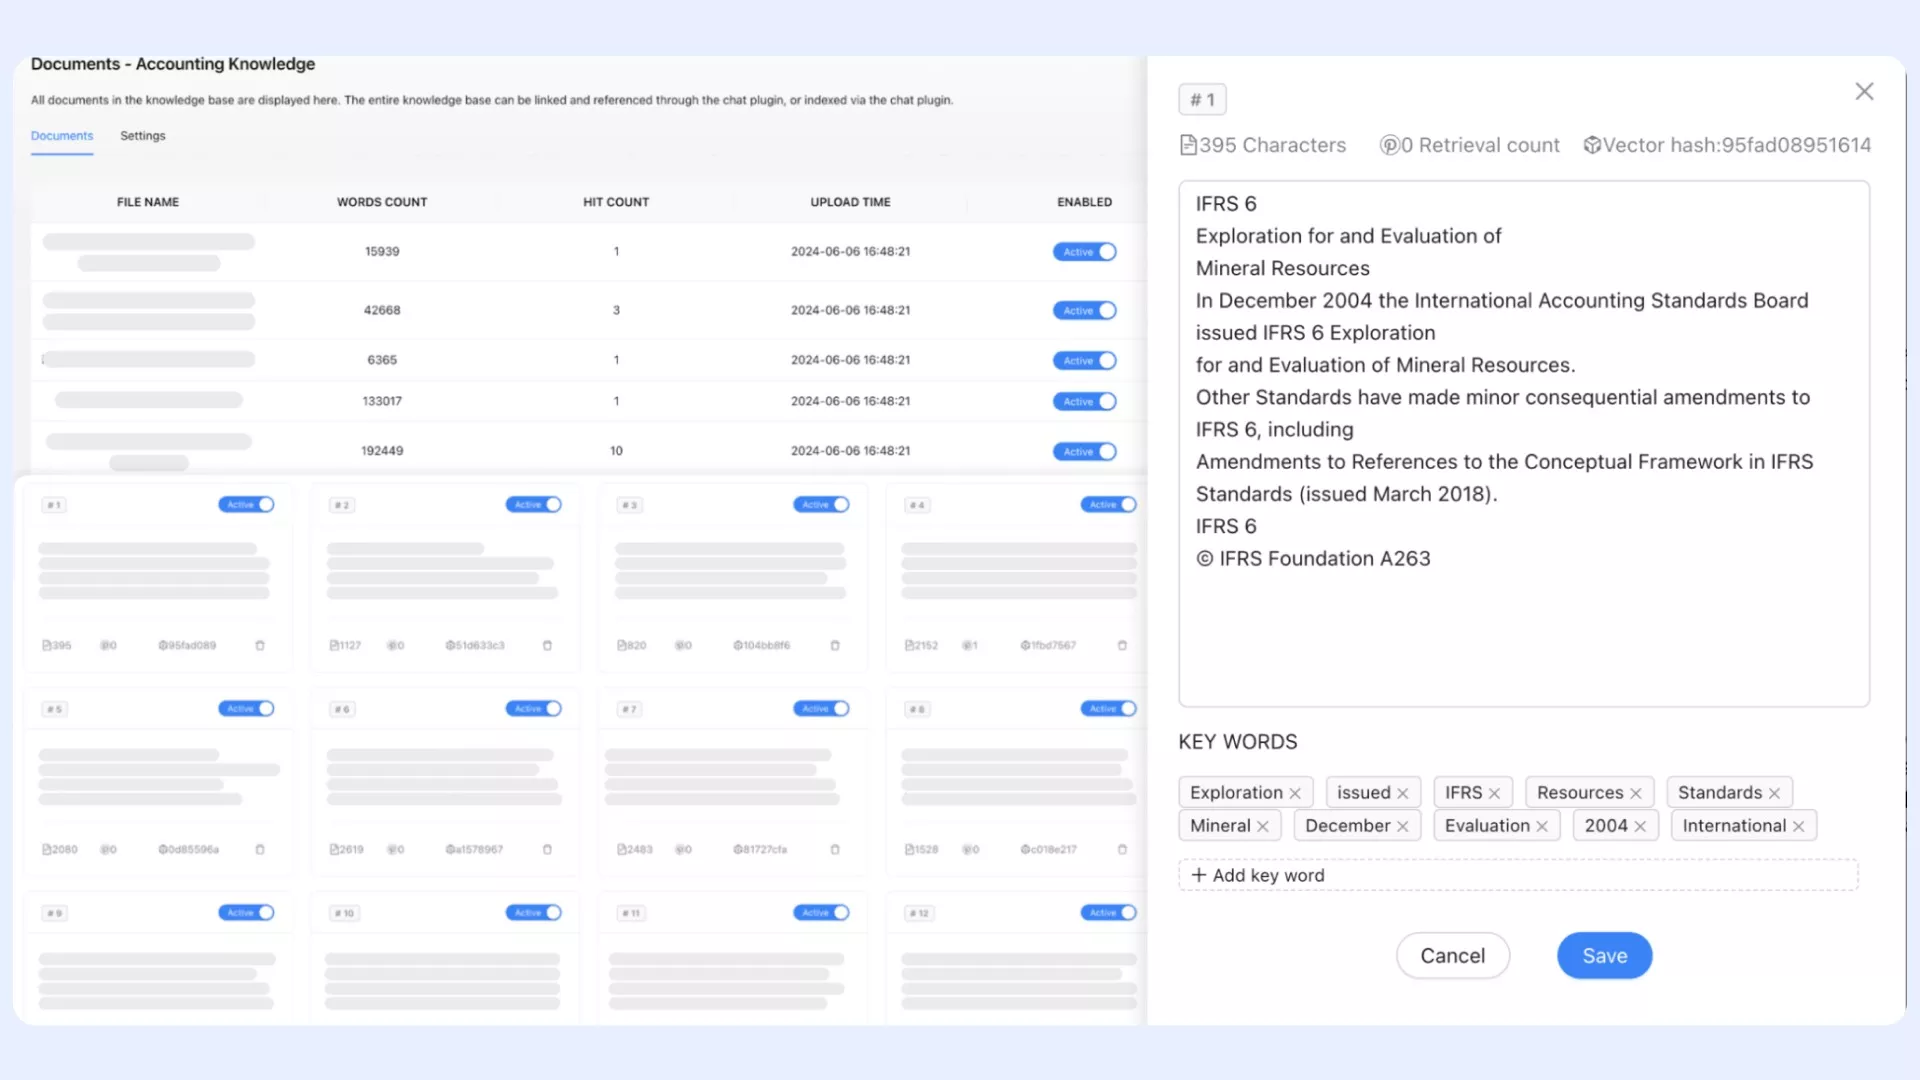Viewport: 1920px width, 1080px height.
Task: Delete chunk #1 via trash icon
Action: (260, 645)
